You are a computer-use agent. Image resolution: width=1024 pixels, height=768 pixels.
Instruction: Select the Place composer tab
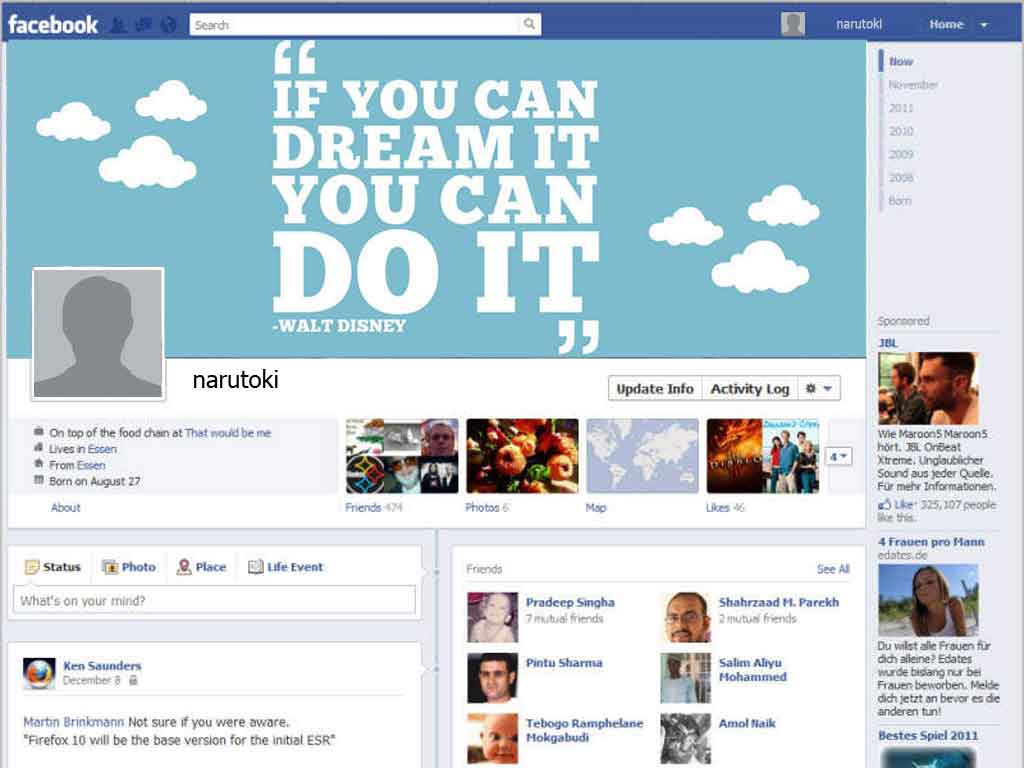(201, 567)
